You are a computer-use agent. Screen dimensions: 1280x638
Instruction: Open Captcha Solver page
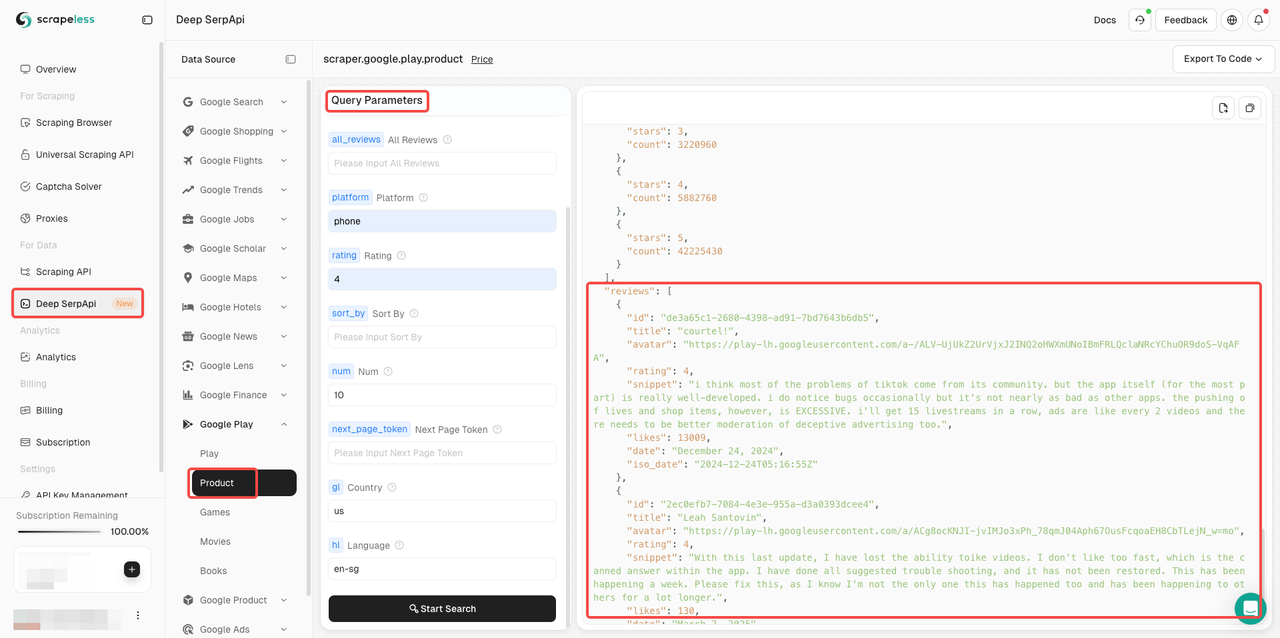69,186
